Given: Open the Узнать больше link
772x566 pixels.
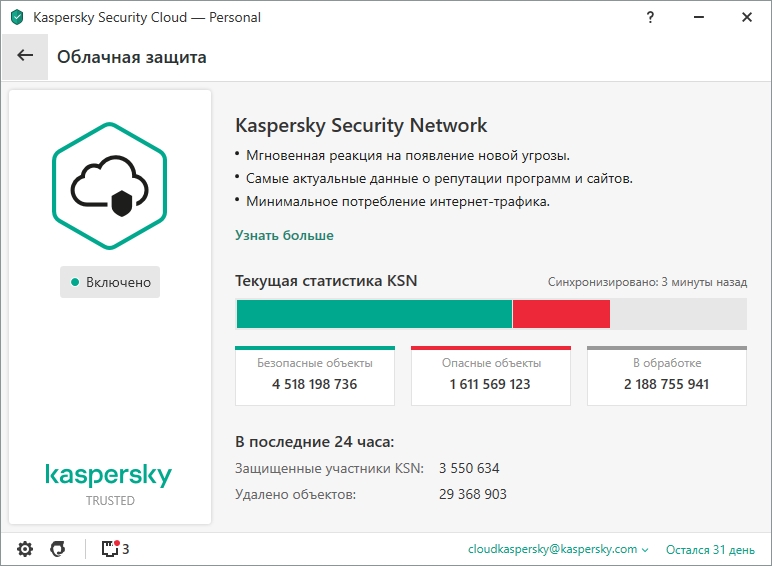Looking at the screenshot, I should click(284, 235).
